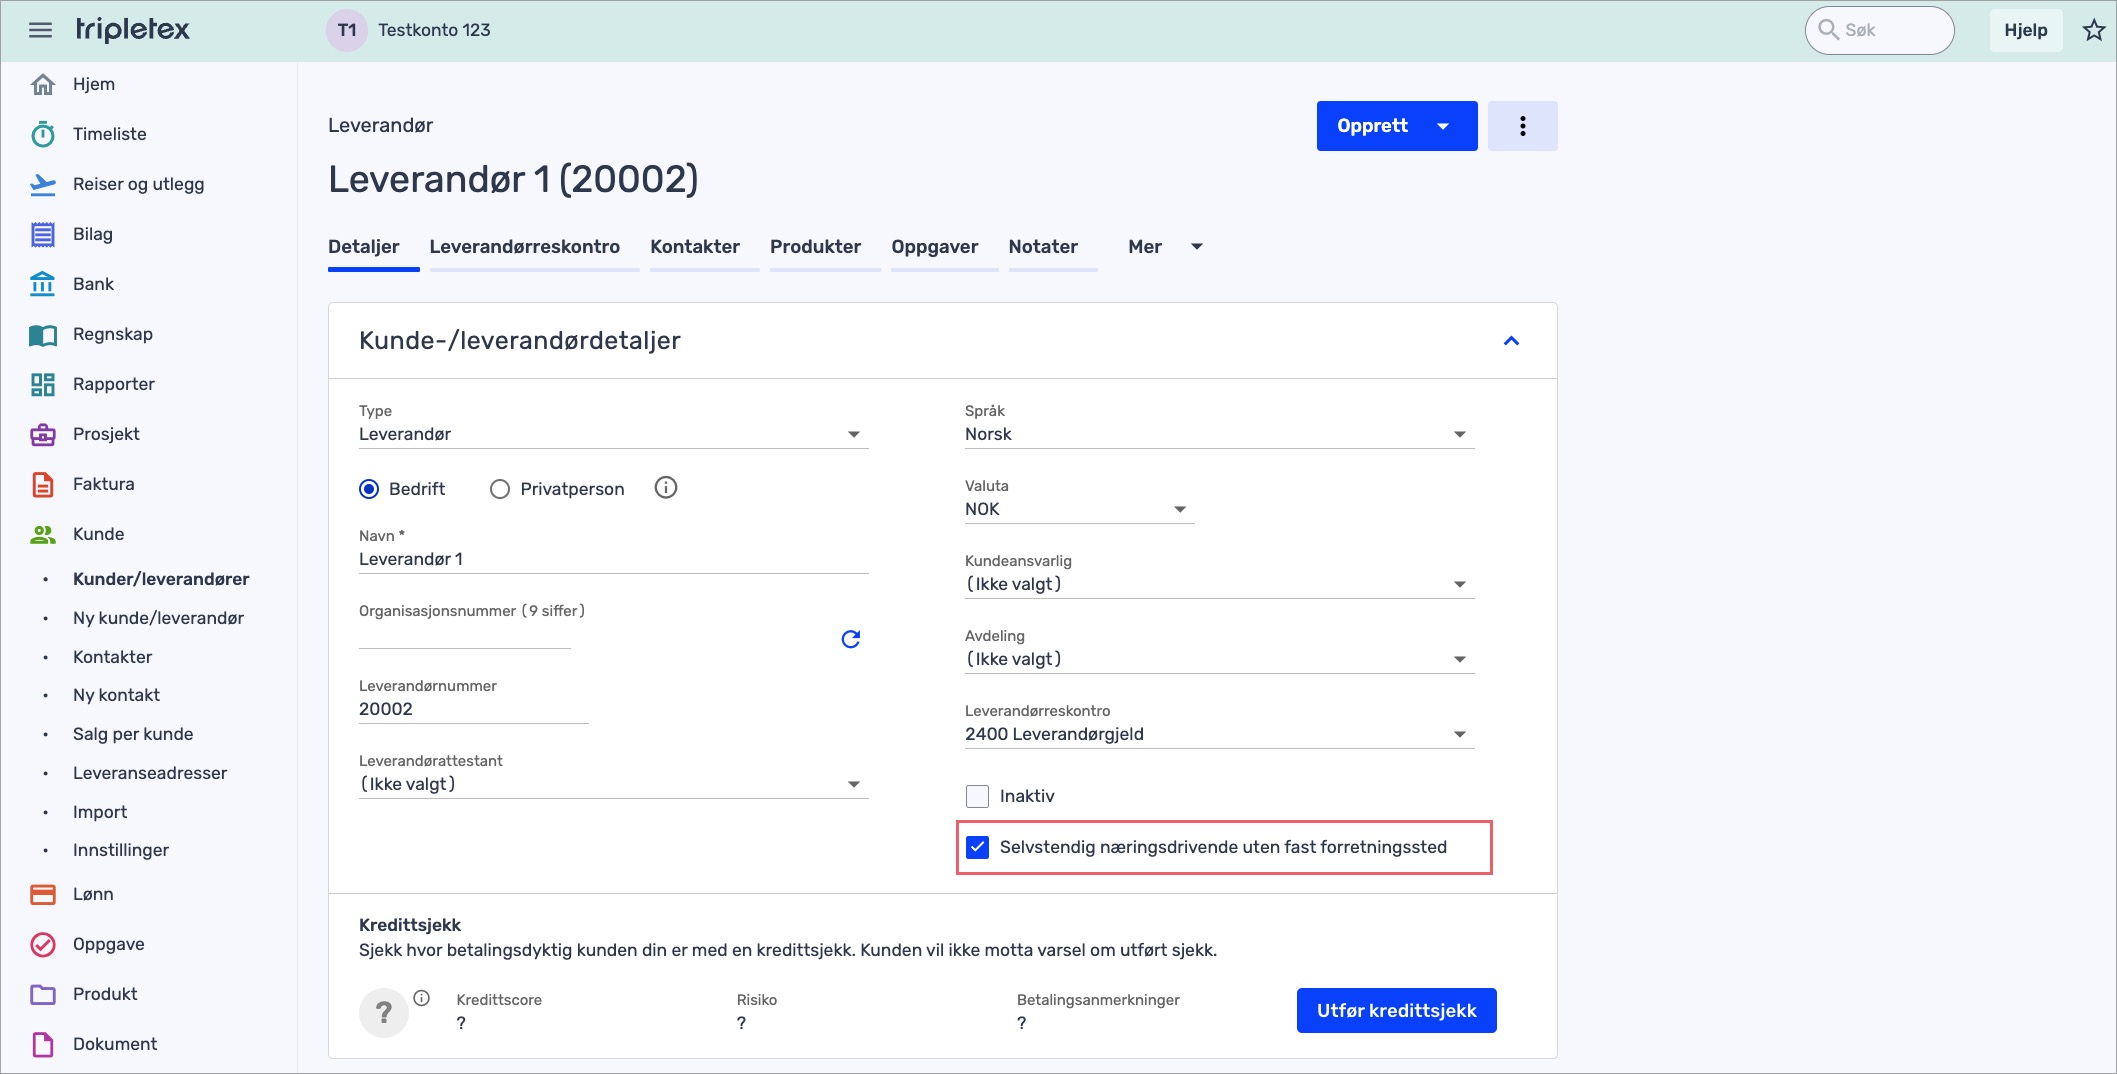Viewport: 2117px width, 1074px height.
Task: Refresh organisasjonsnummer lookup icon
Action: (851, 638)
